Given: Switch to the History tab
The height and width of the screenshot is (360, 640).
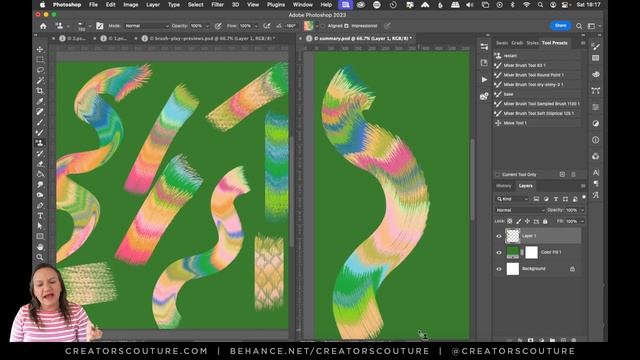Looking at the screenshot, I should (x=503, y=186).
